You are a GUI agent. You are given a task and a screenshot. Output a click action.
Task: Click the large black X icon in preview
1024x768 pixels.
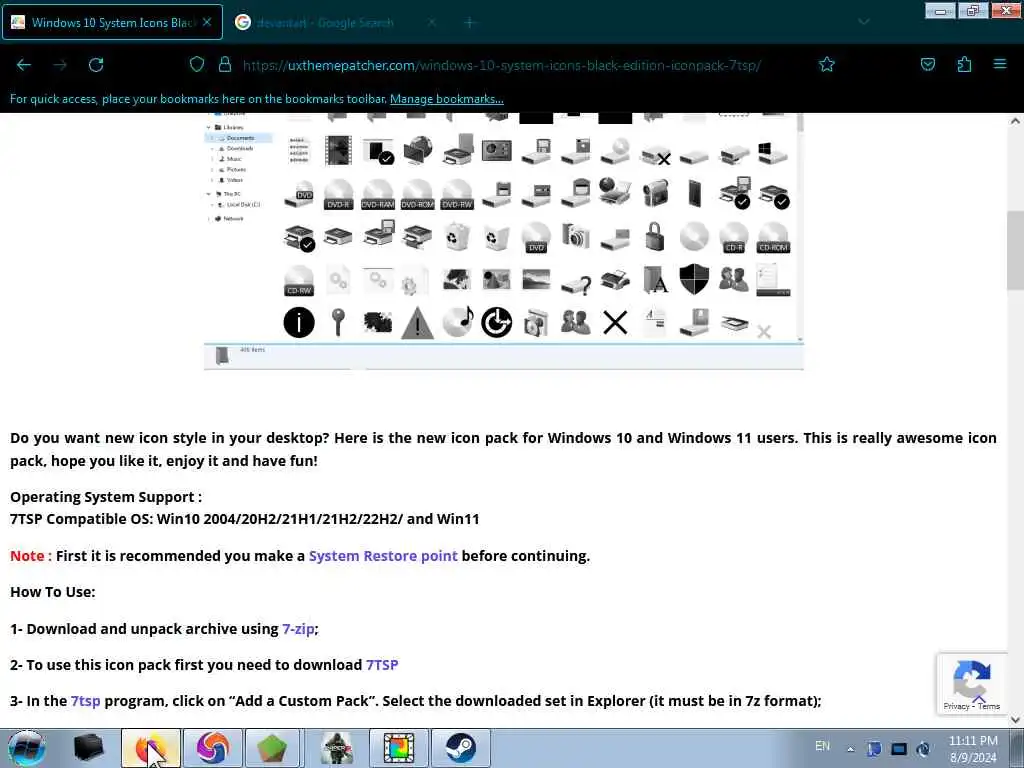(x=615, y=323)
